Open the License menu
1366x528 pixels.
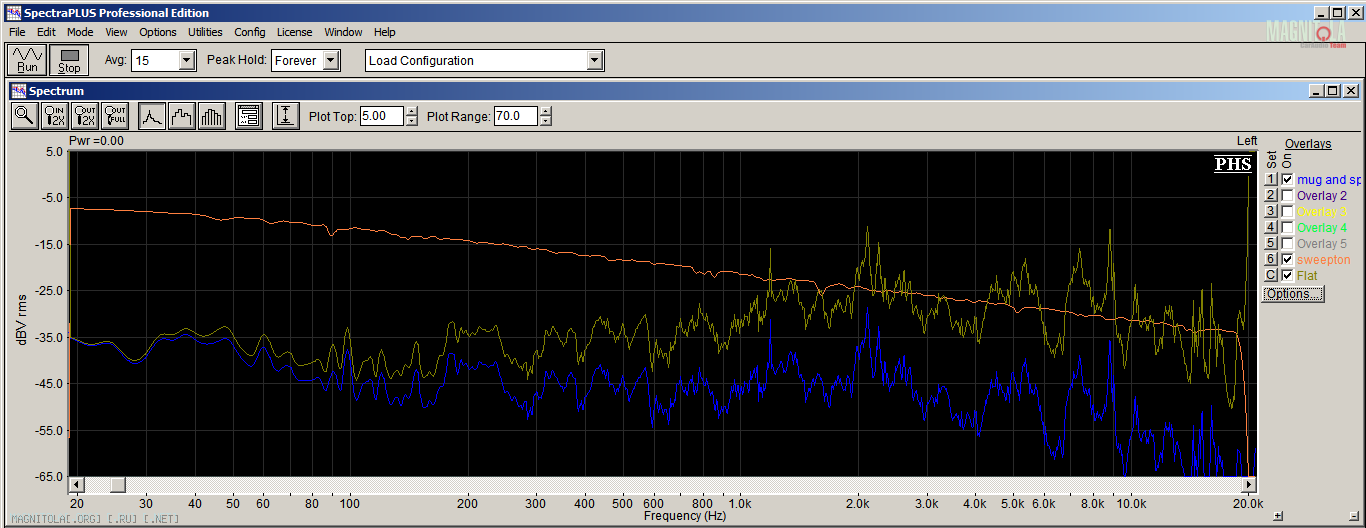(x=294, y=32)
